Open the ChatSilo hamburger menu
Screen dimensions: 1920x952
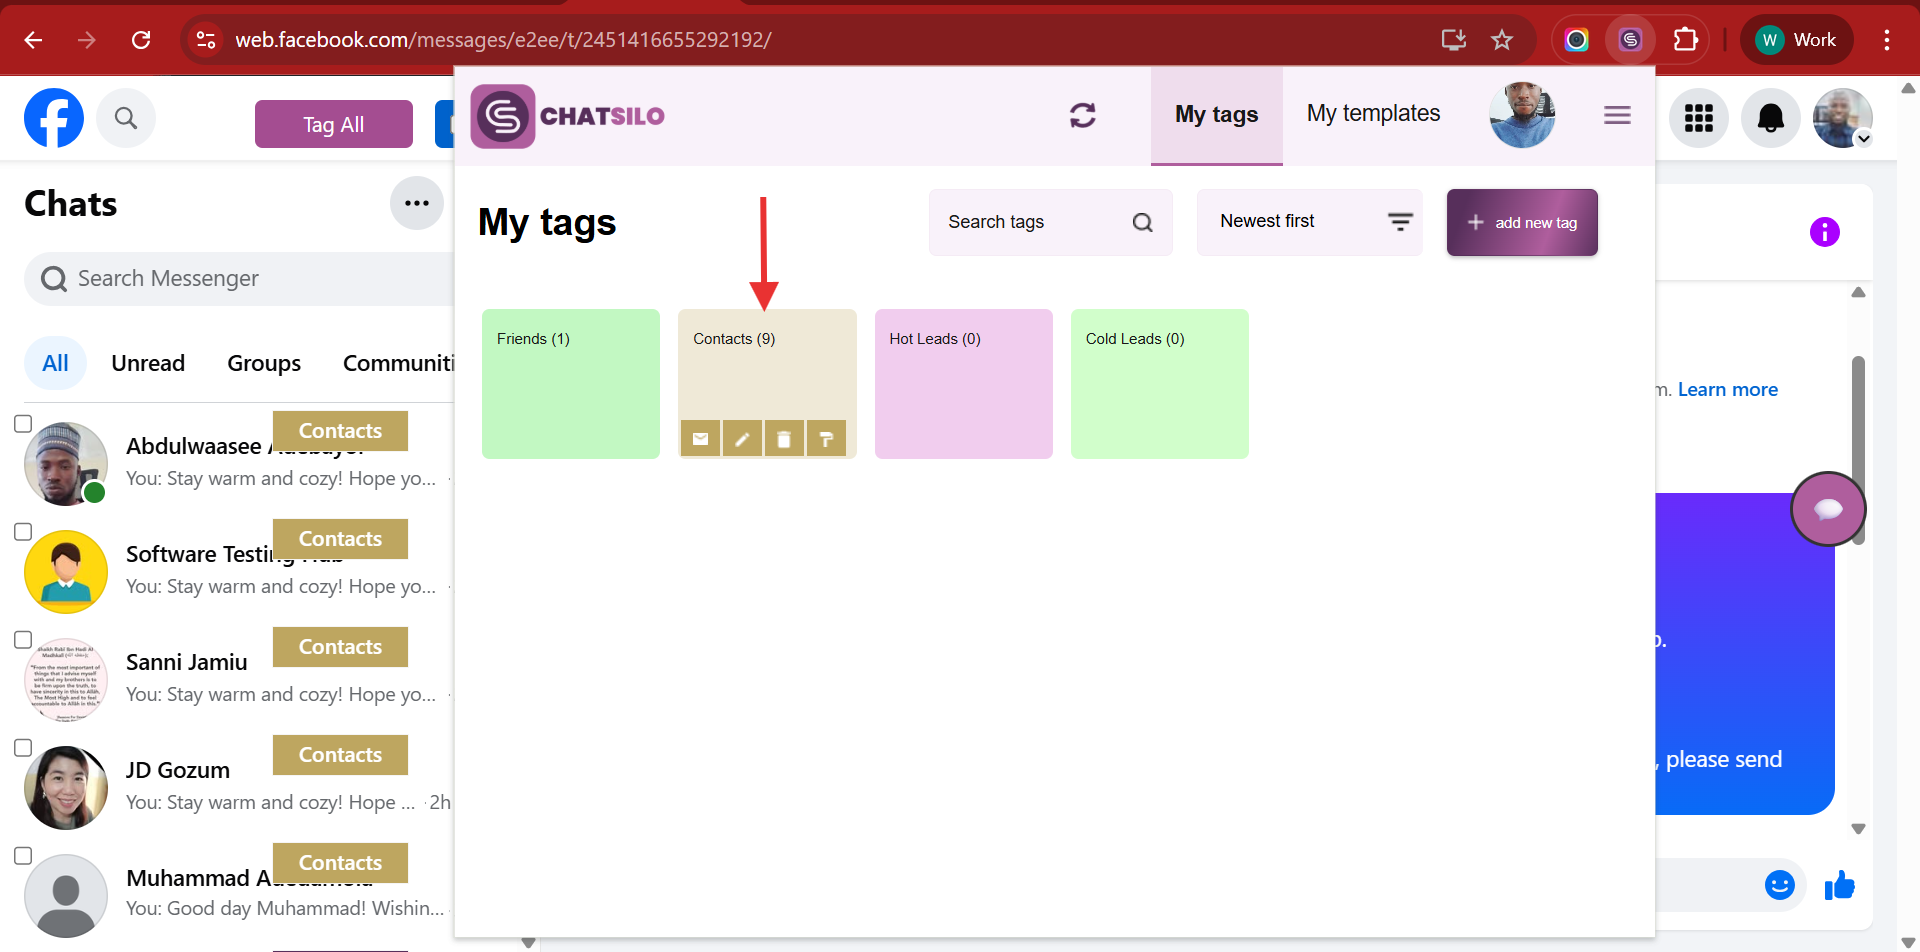pyautogui.click(x=1617, y=115)
